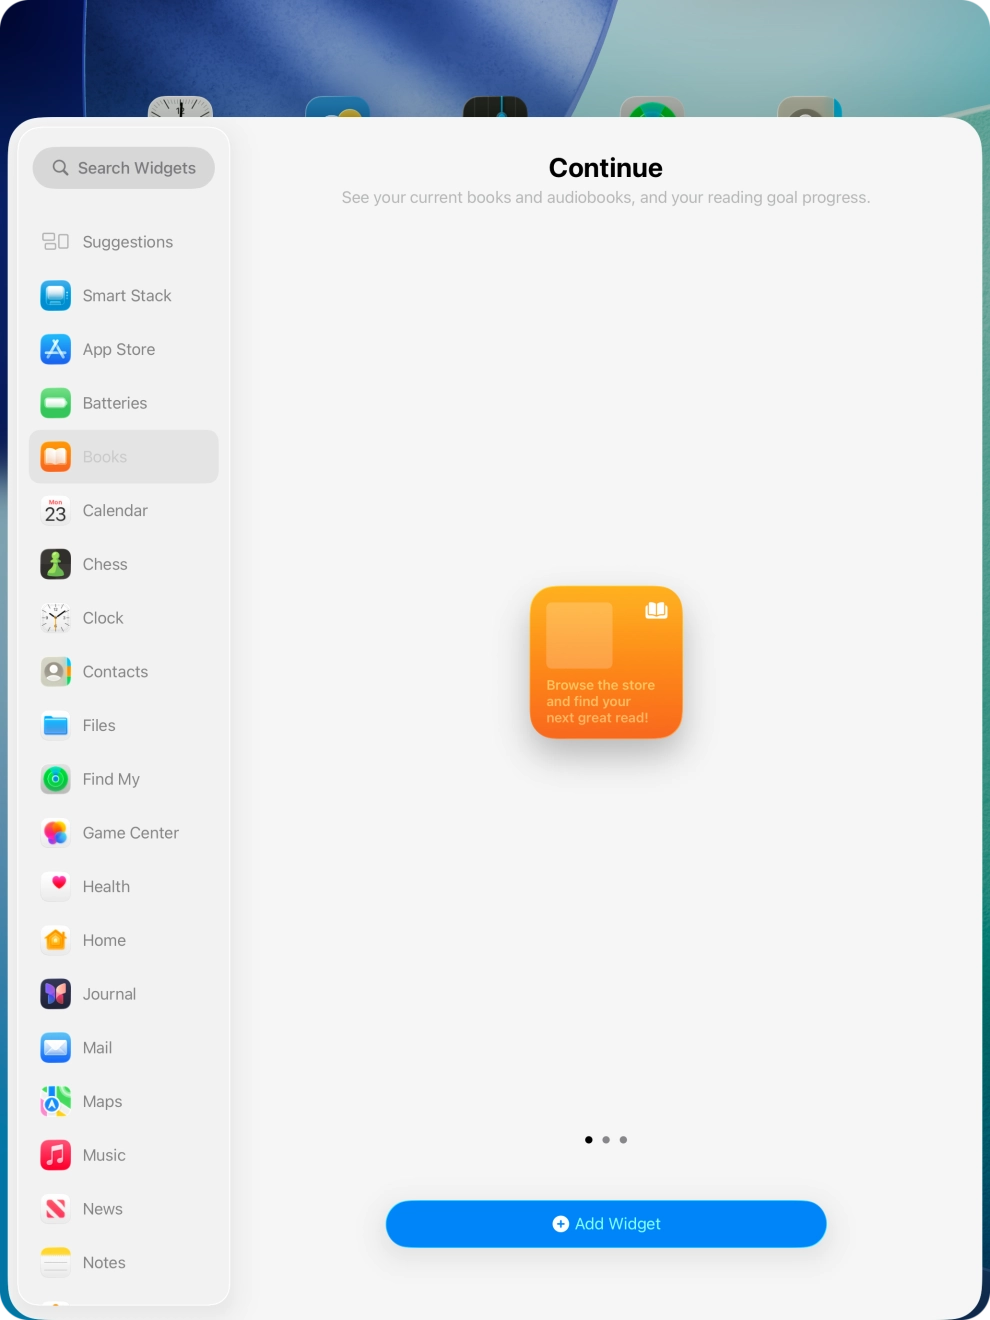Select the Health heart icon
The height and width of the screenshot is (1320, 990).
click(56, 887)
